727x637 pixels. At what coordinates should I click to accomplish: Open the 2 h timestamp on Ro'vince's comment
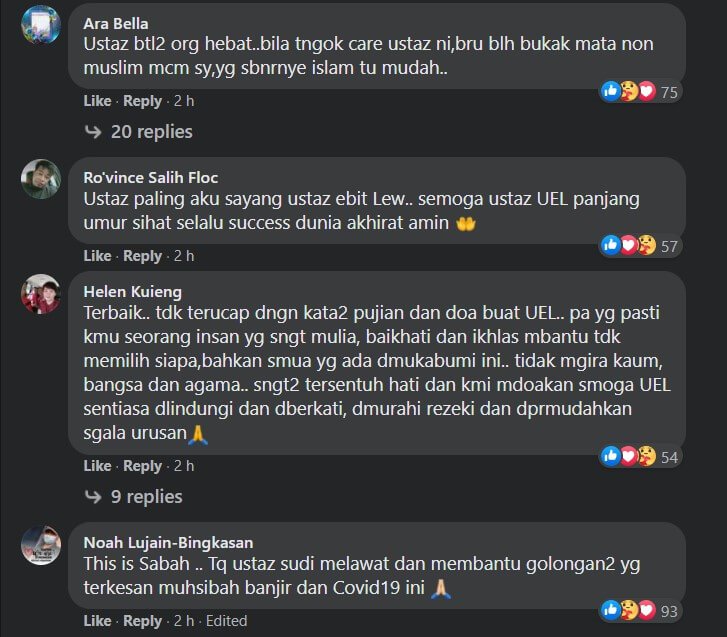click(x=184, y=255)
